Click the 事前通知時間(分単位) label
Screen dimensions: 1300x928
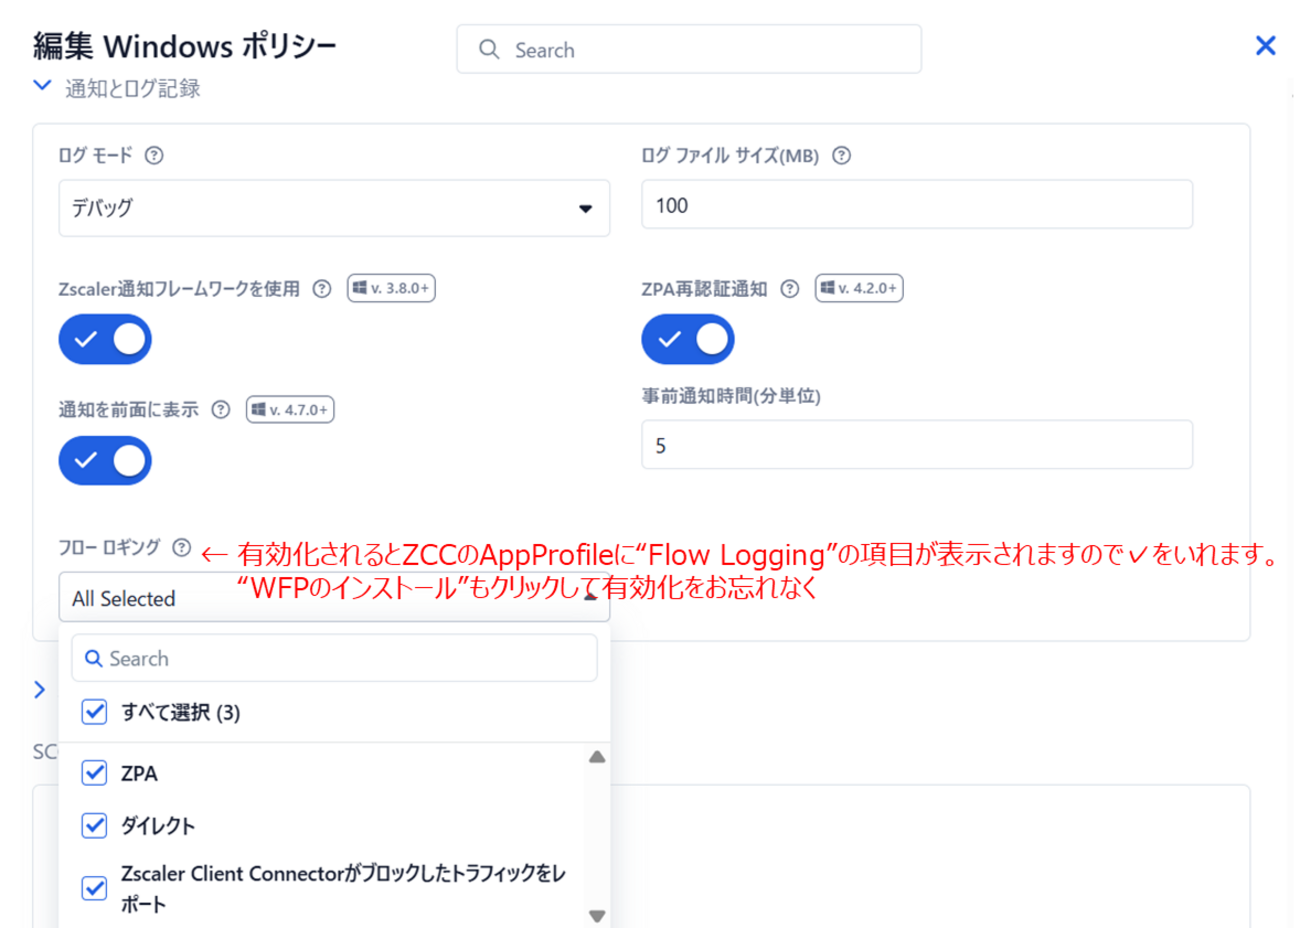(x=731, y=396)
